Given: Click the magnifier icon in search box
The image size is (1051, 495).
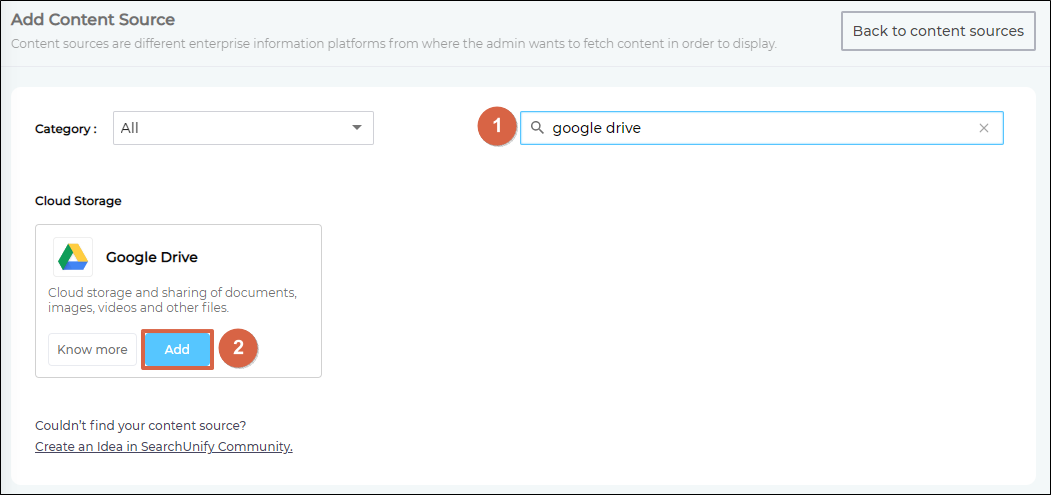Looking at the screenshot, I should [x=537, y=128].
